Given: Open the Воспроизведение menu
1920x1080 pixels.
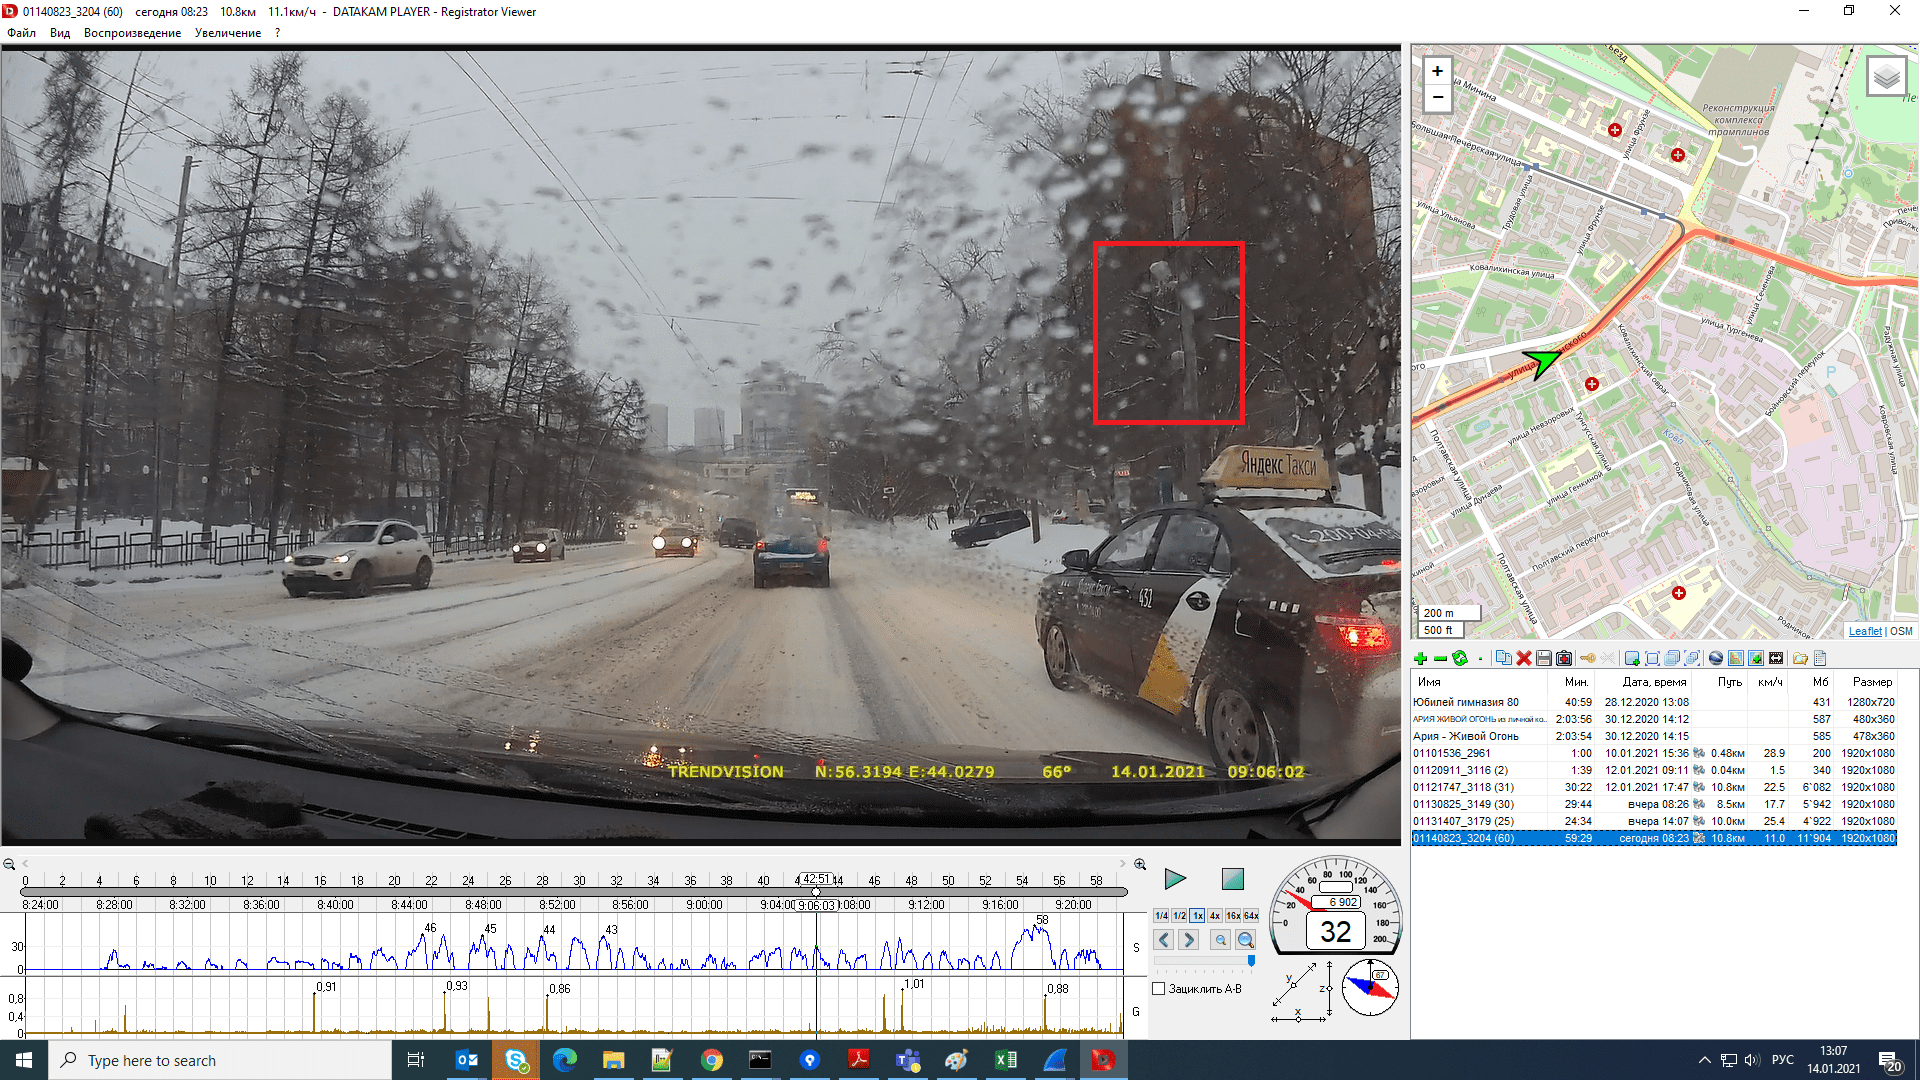Looking at the screenshot, I should [x=132, y=33].
